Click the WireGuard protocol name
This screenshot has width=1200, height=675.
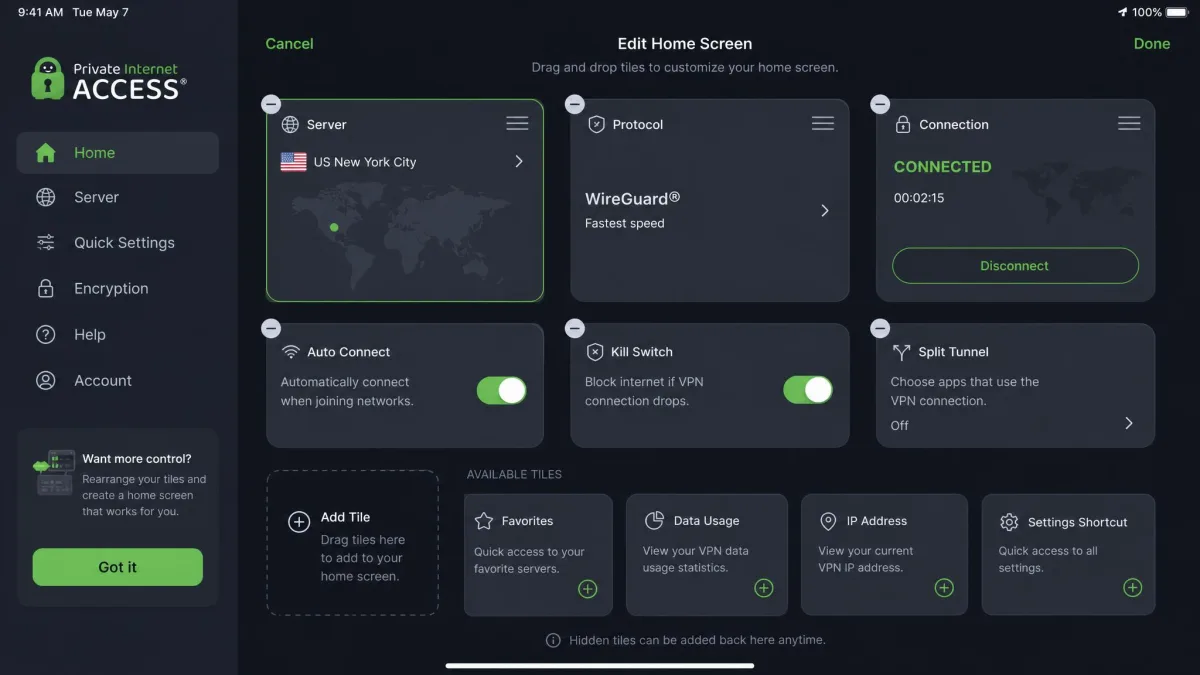(633, 199)
